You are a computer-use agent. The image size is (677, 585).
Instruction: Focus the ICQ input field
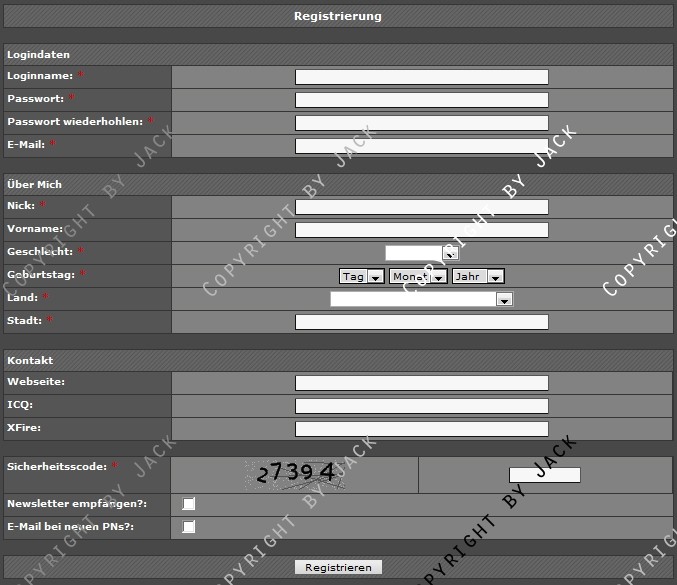coord(422,406)
